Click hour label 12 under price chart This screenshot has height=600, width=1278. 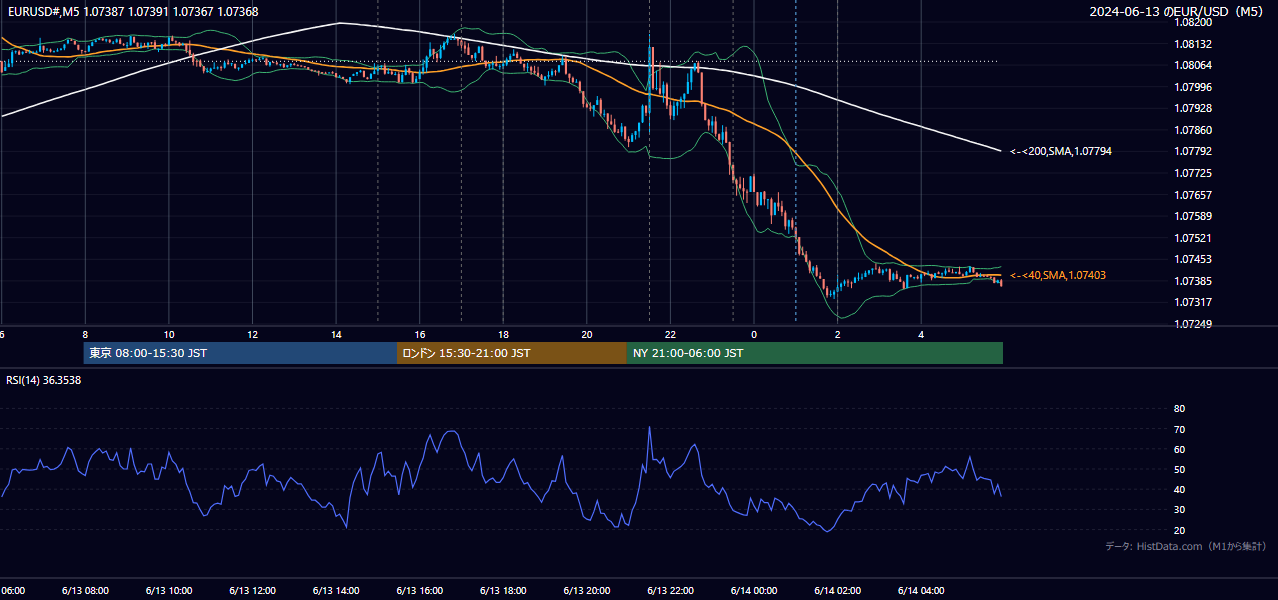coord(252,335)
